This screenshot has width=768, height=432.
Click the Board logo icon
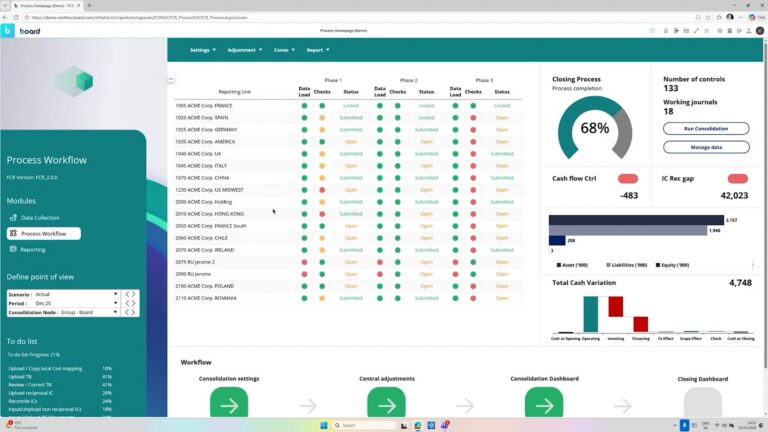point(7,30)
